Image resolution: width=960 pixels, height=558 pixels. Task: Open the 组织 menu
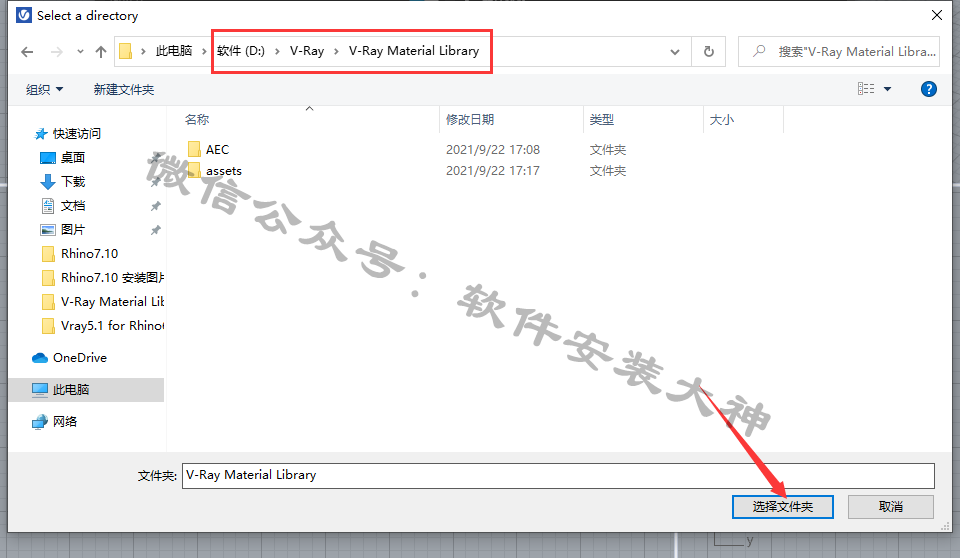44,89
